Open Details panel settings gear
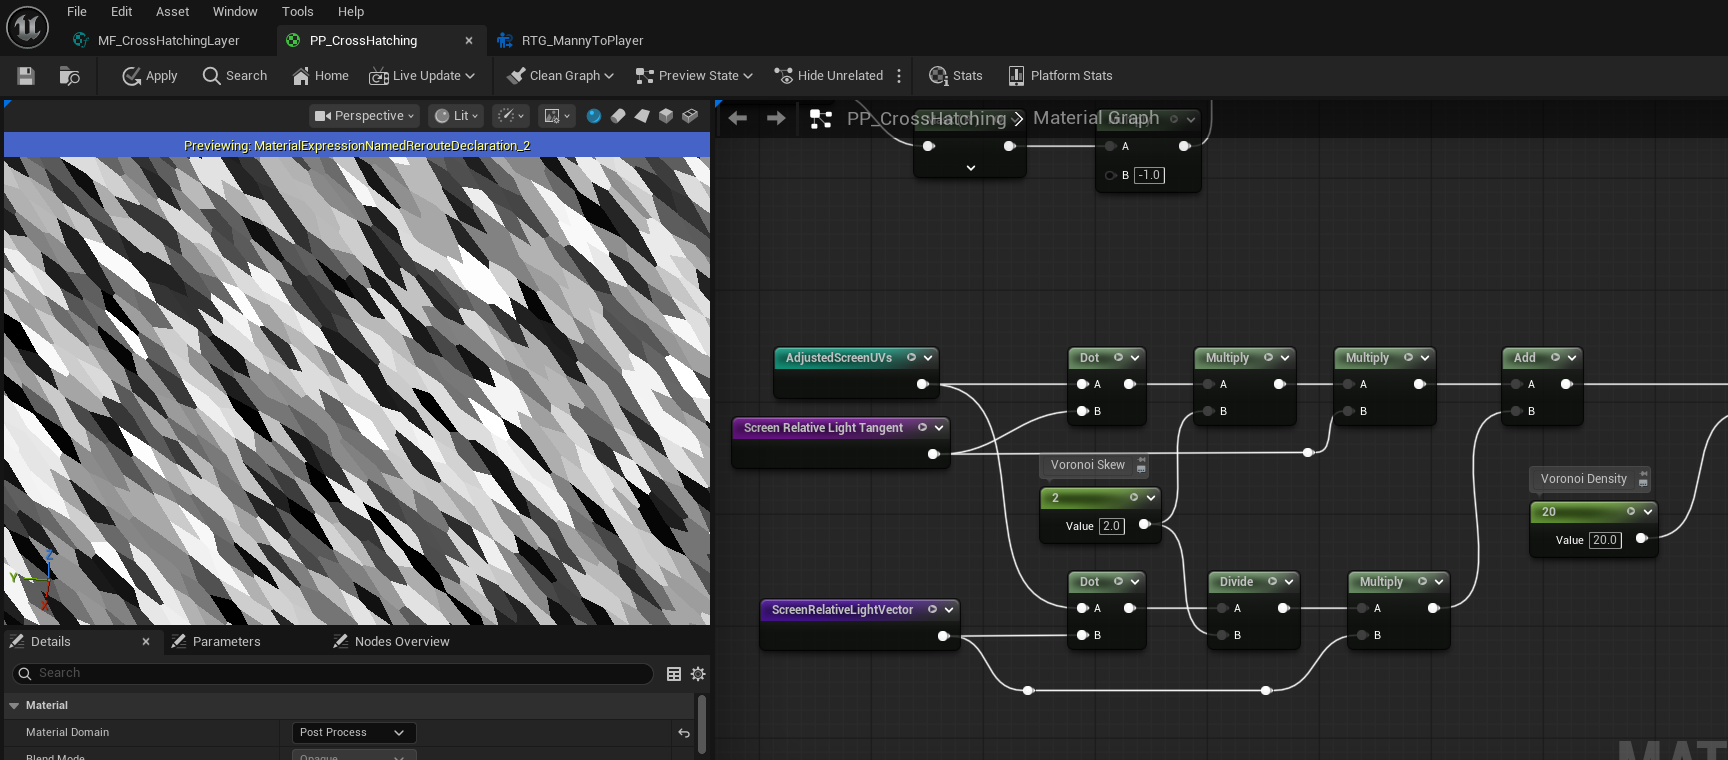1728x760 pixels. [698, 674]
